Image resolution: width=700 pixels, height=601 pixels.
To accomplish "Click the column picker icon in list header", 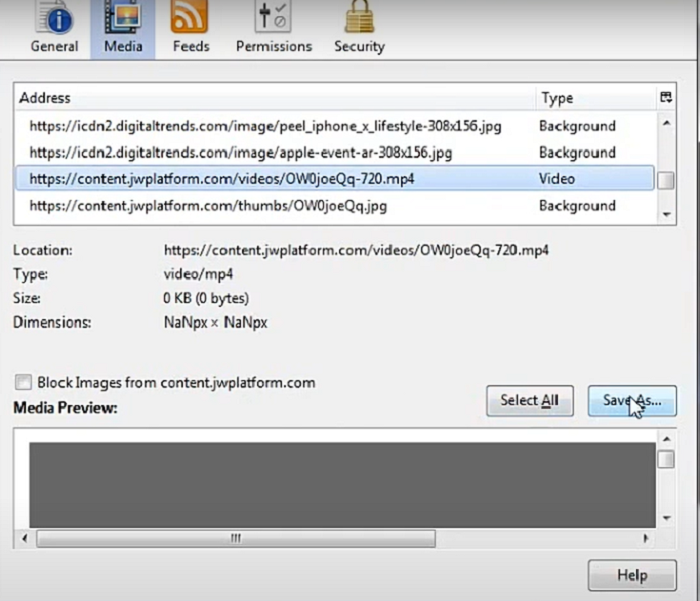I will click(666, 97).
